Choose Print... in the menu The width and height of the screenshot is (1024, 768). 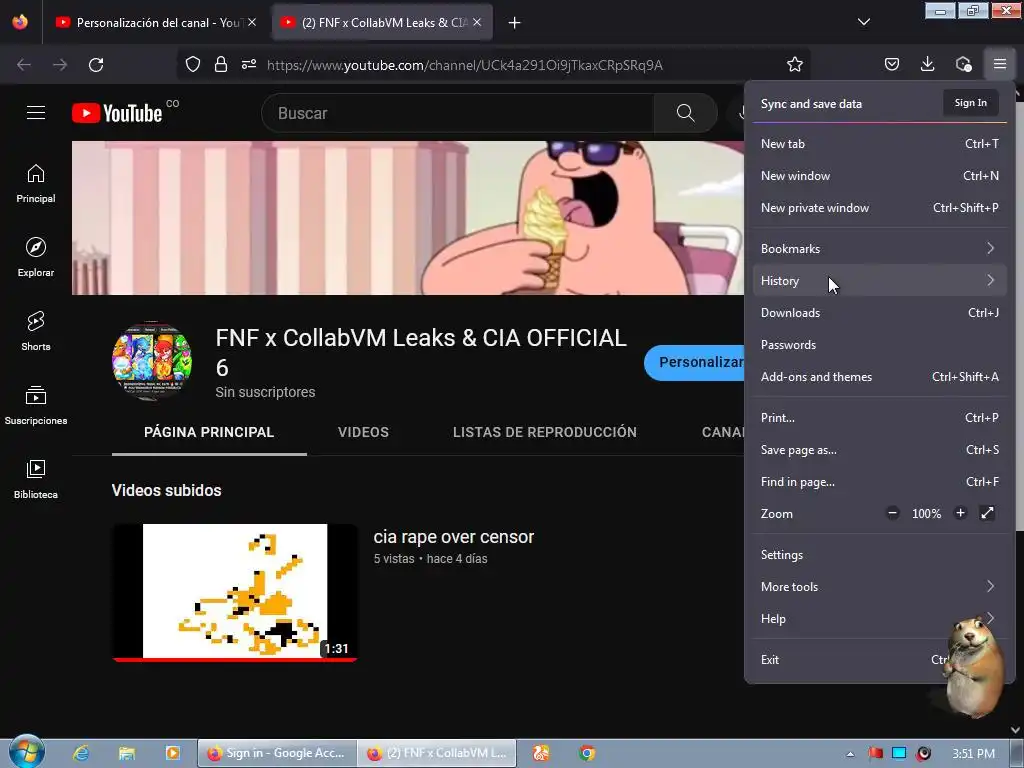click(880, 418)
